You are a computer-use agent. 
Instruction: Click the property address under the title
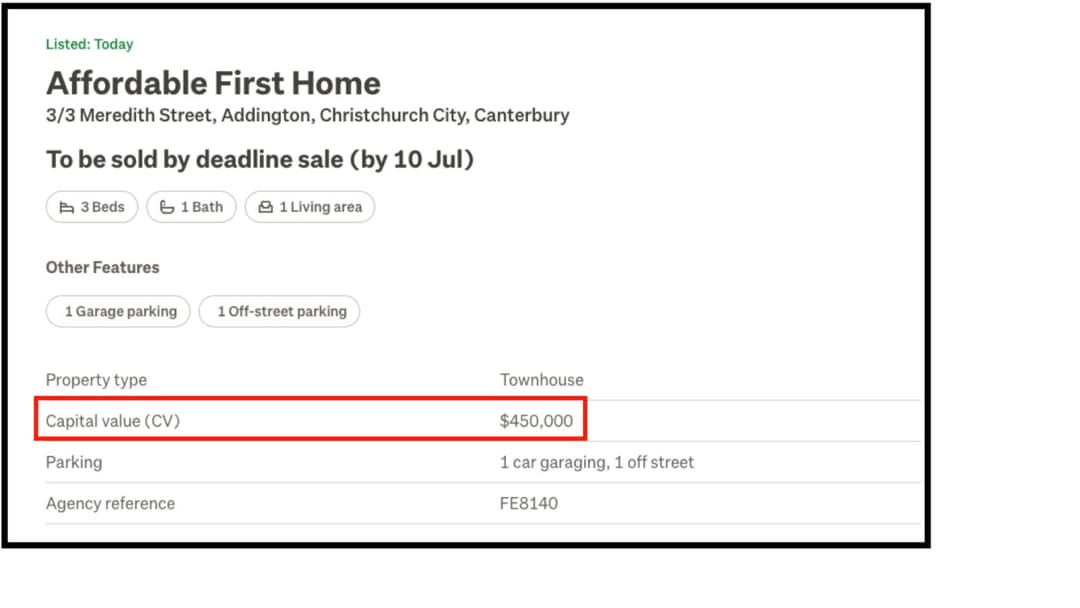(307, 115)
